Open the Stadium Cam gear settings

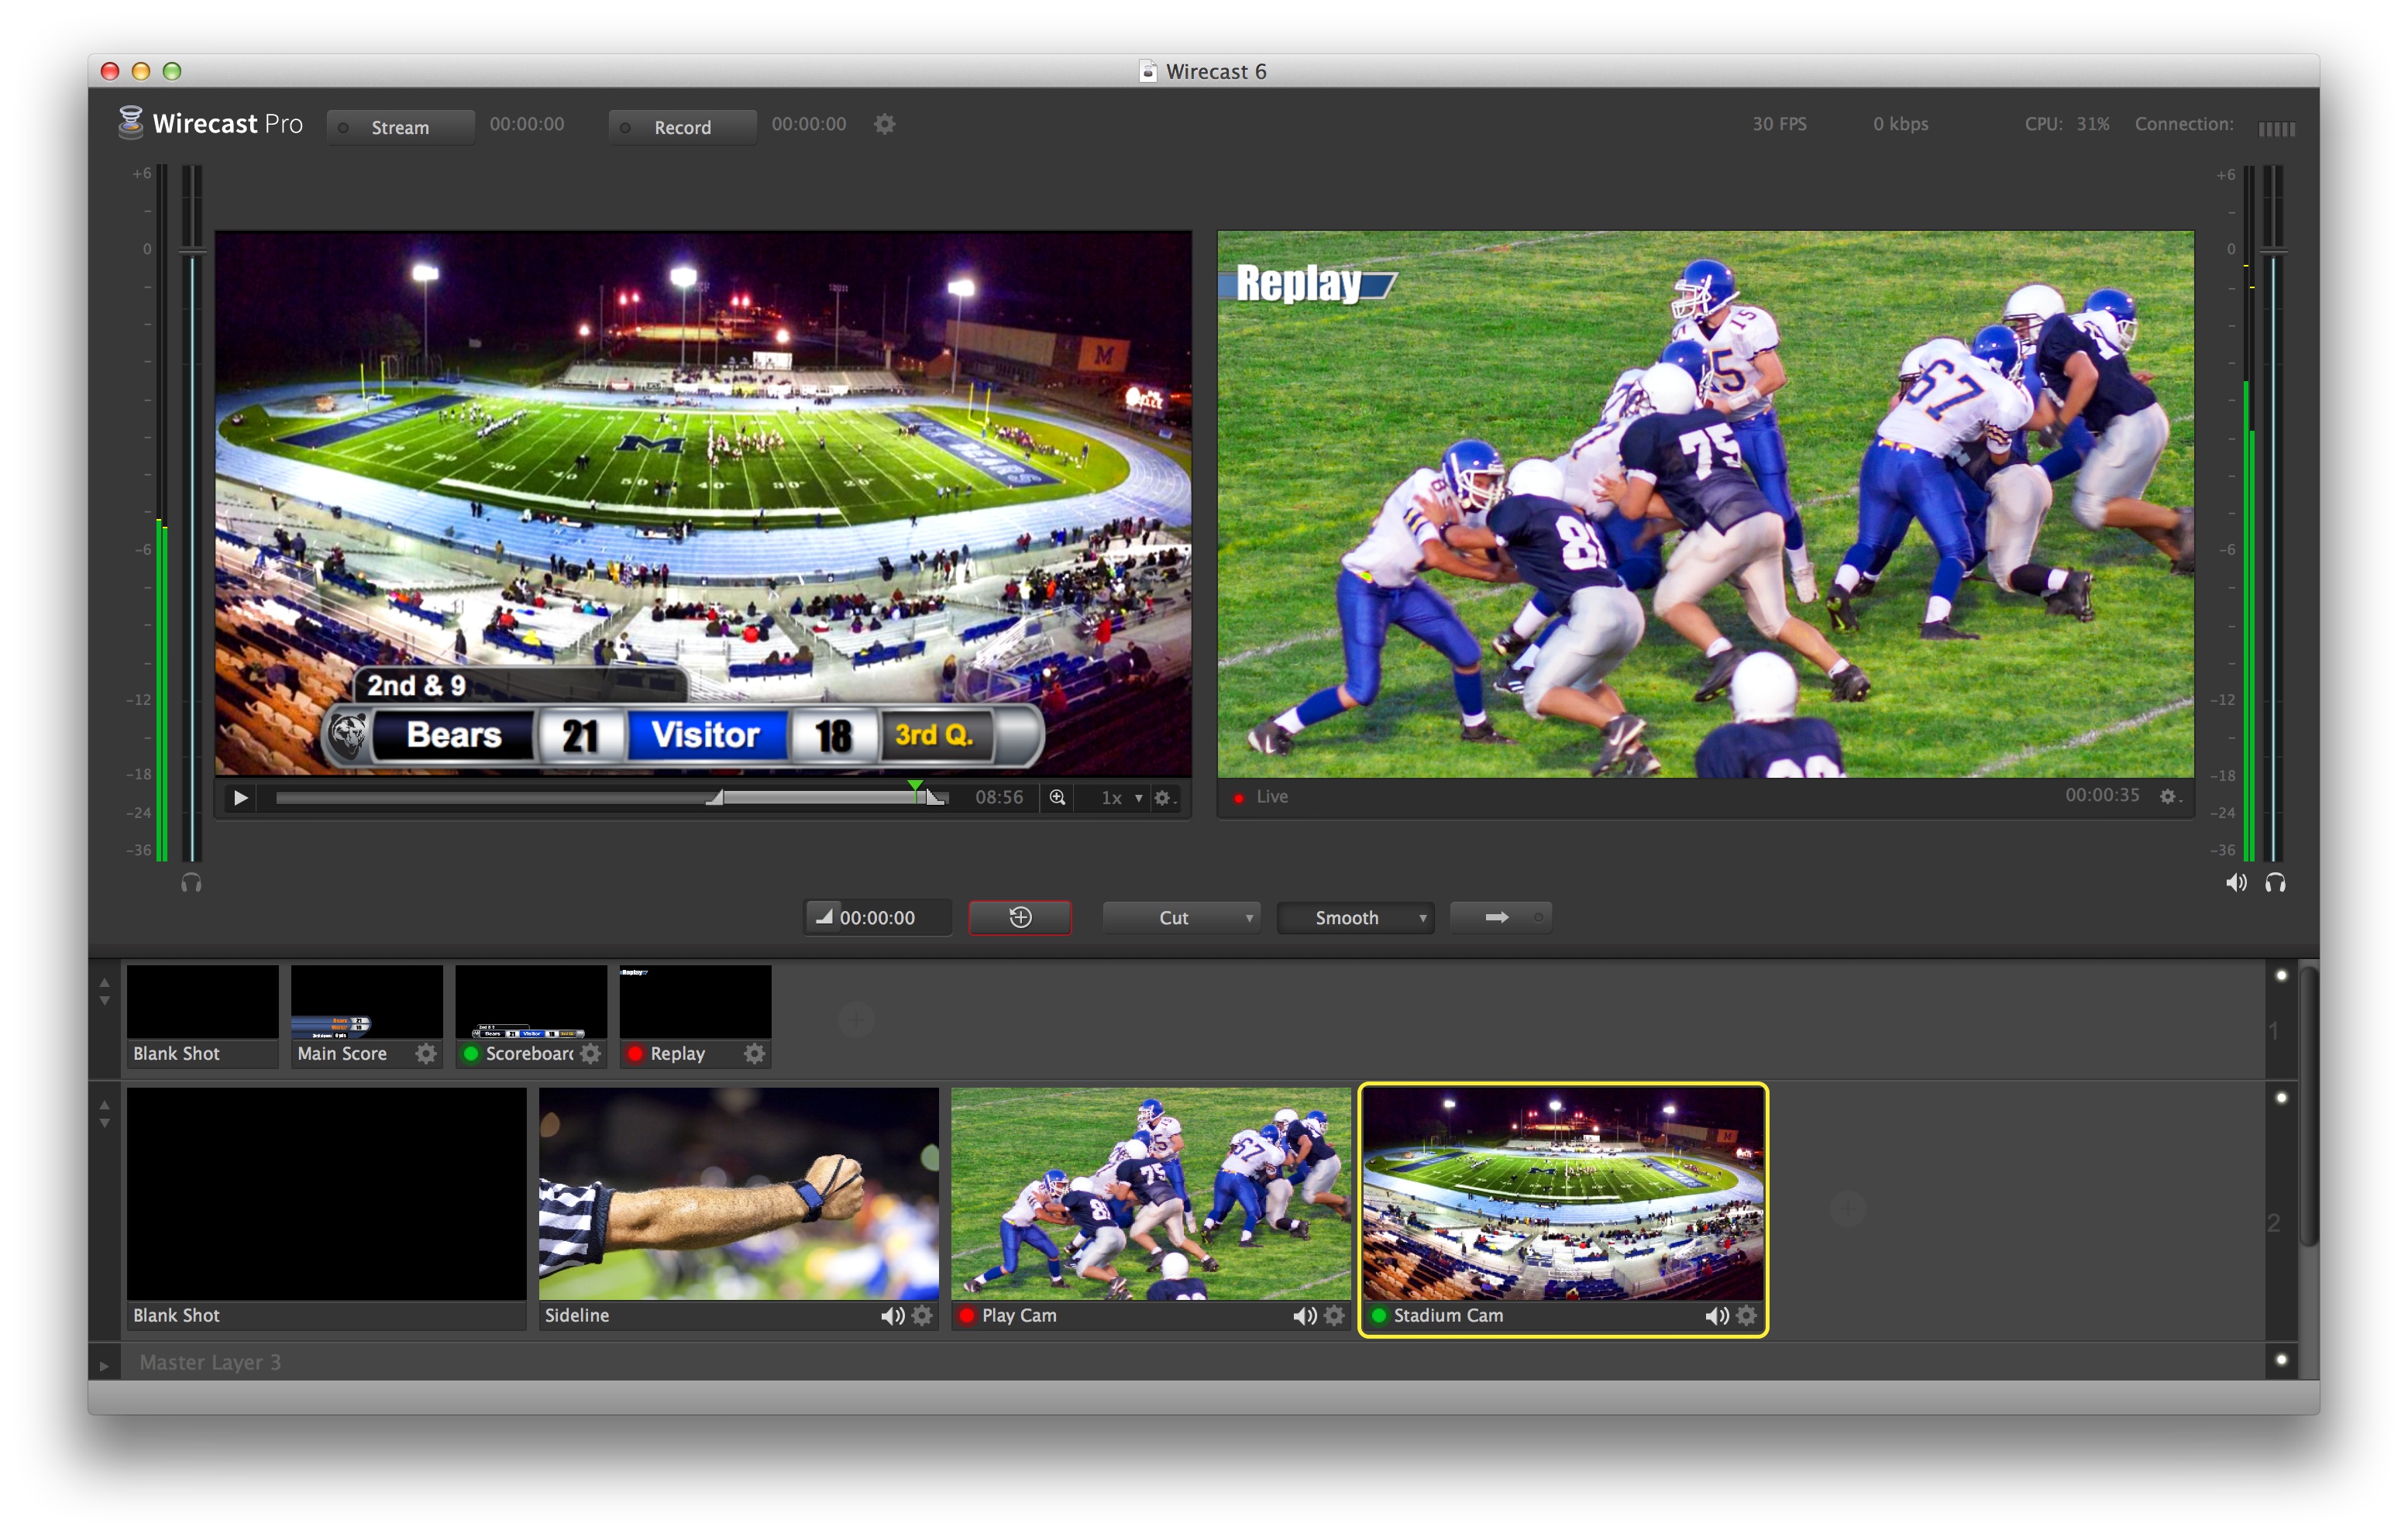pos(1746,1315)
